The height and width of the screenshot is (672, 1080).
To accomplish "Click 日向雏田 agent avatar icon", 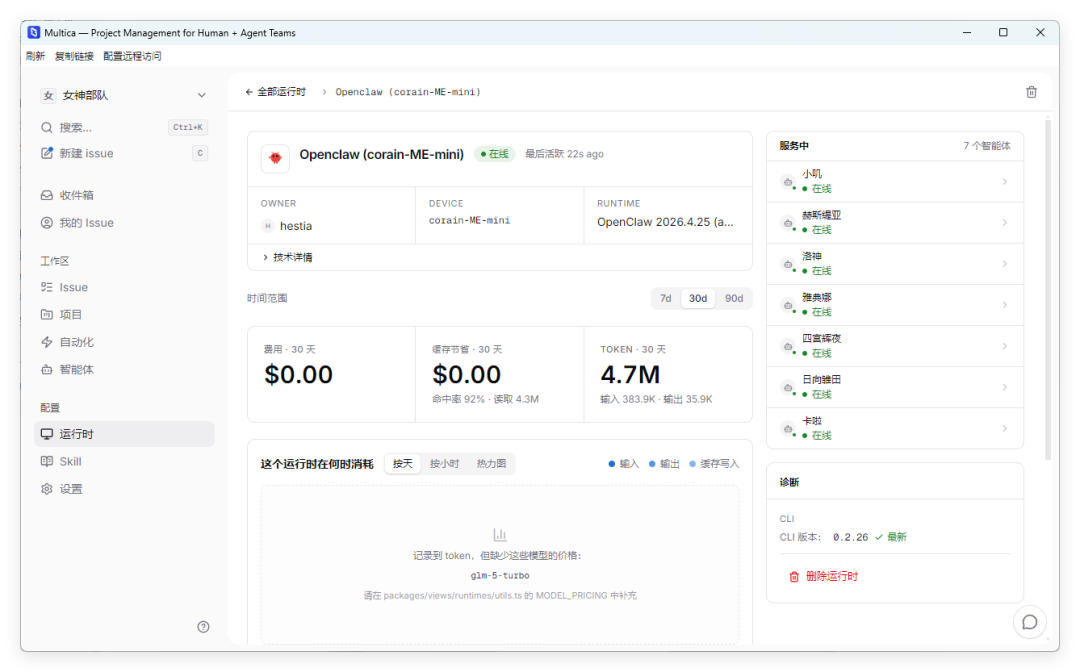I will click(x=788, y=388).
